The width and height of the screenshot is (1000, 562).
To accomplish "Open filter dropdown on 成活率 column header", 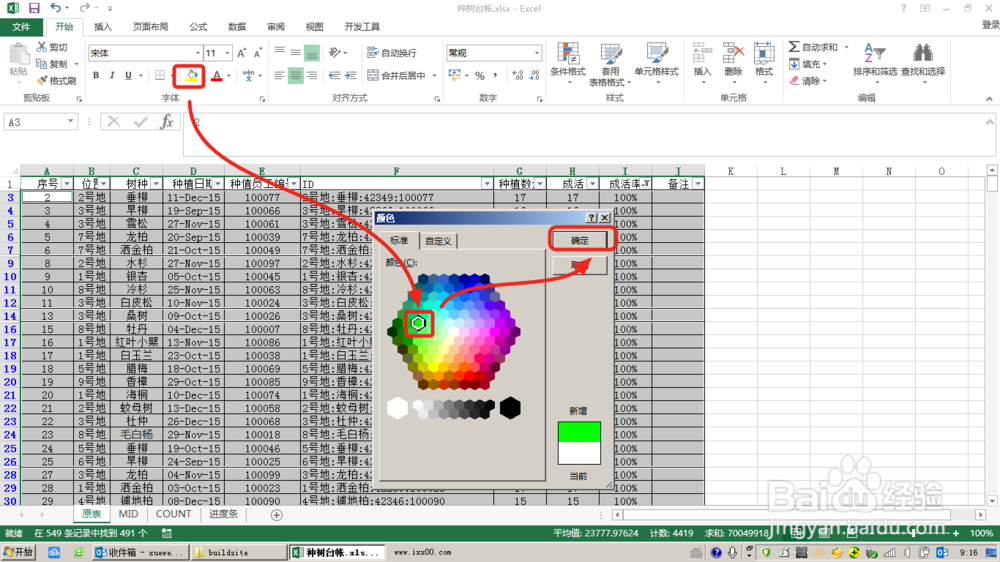I will [x=646, y=184].
